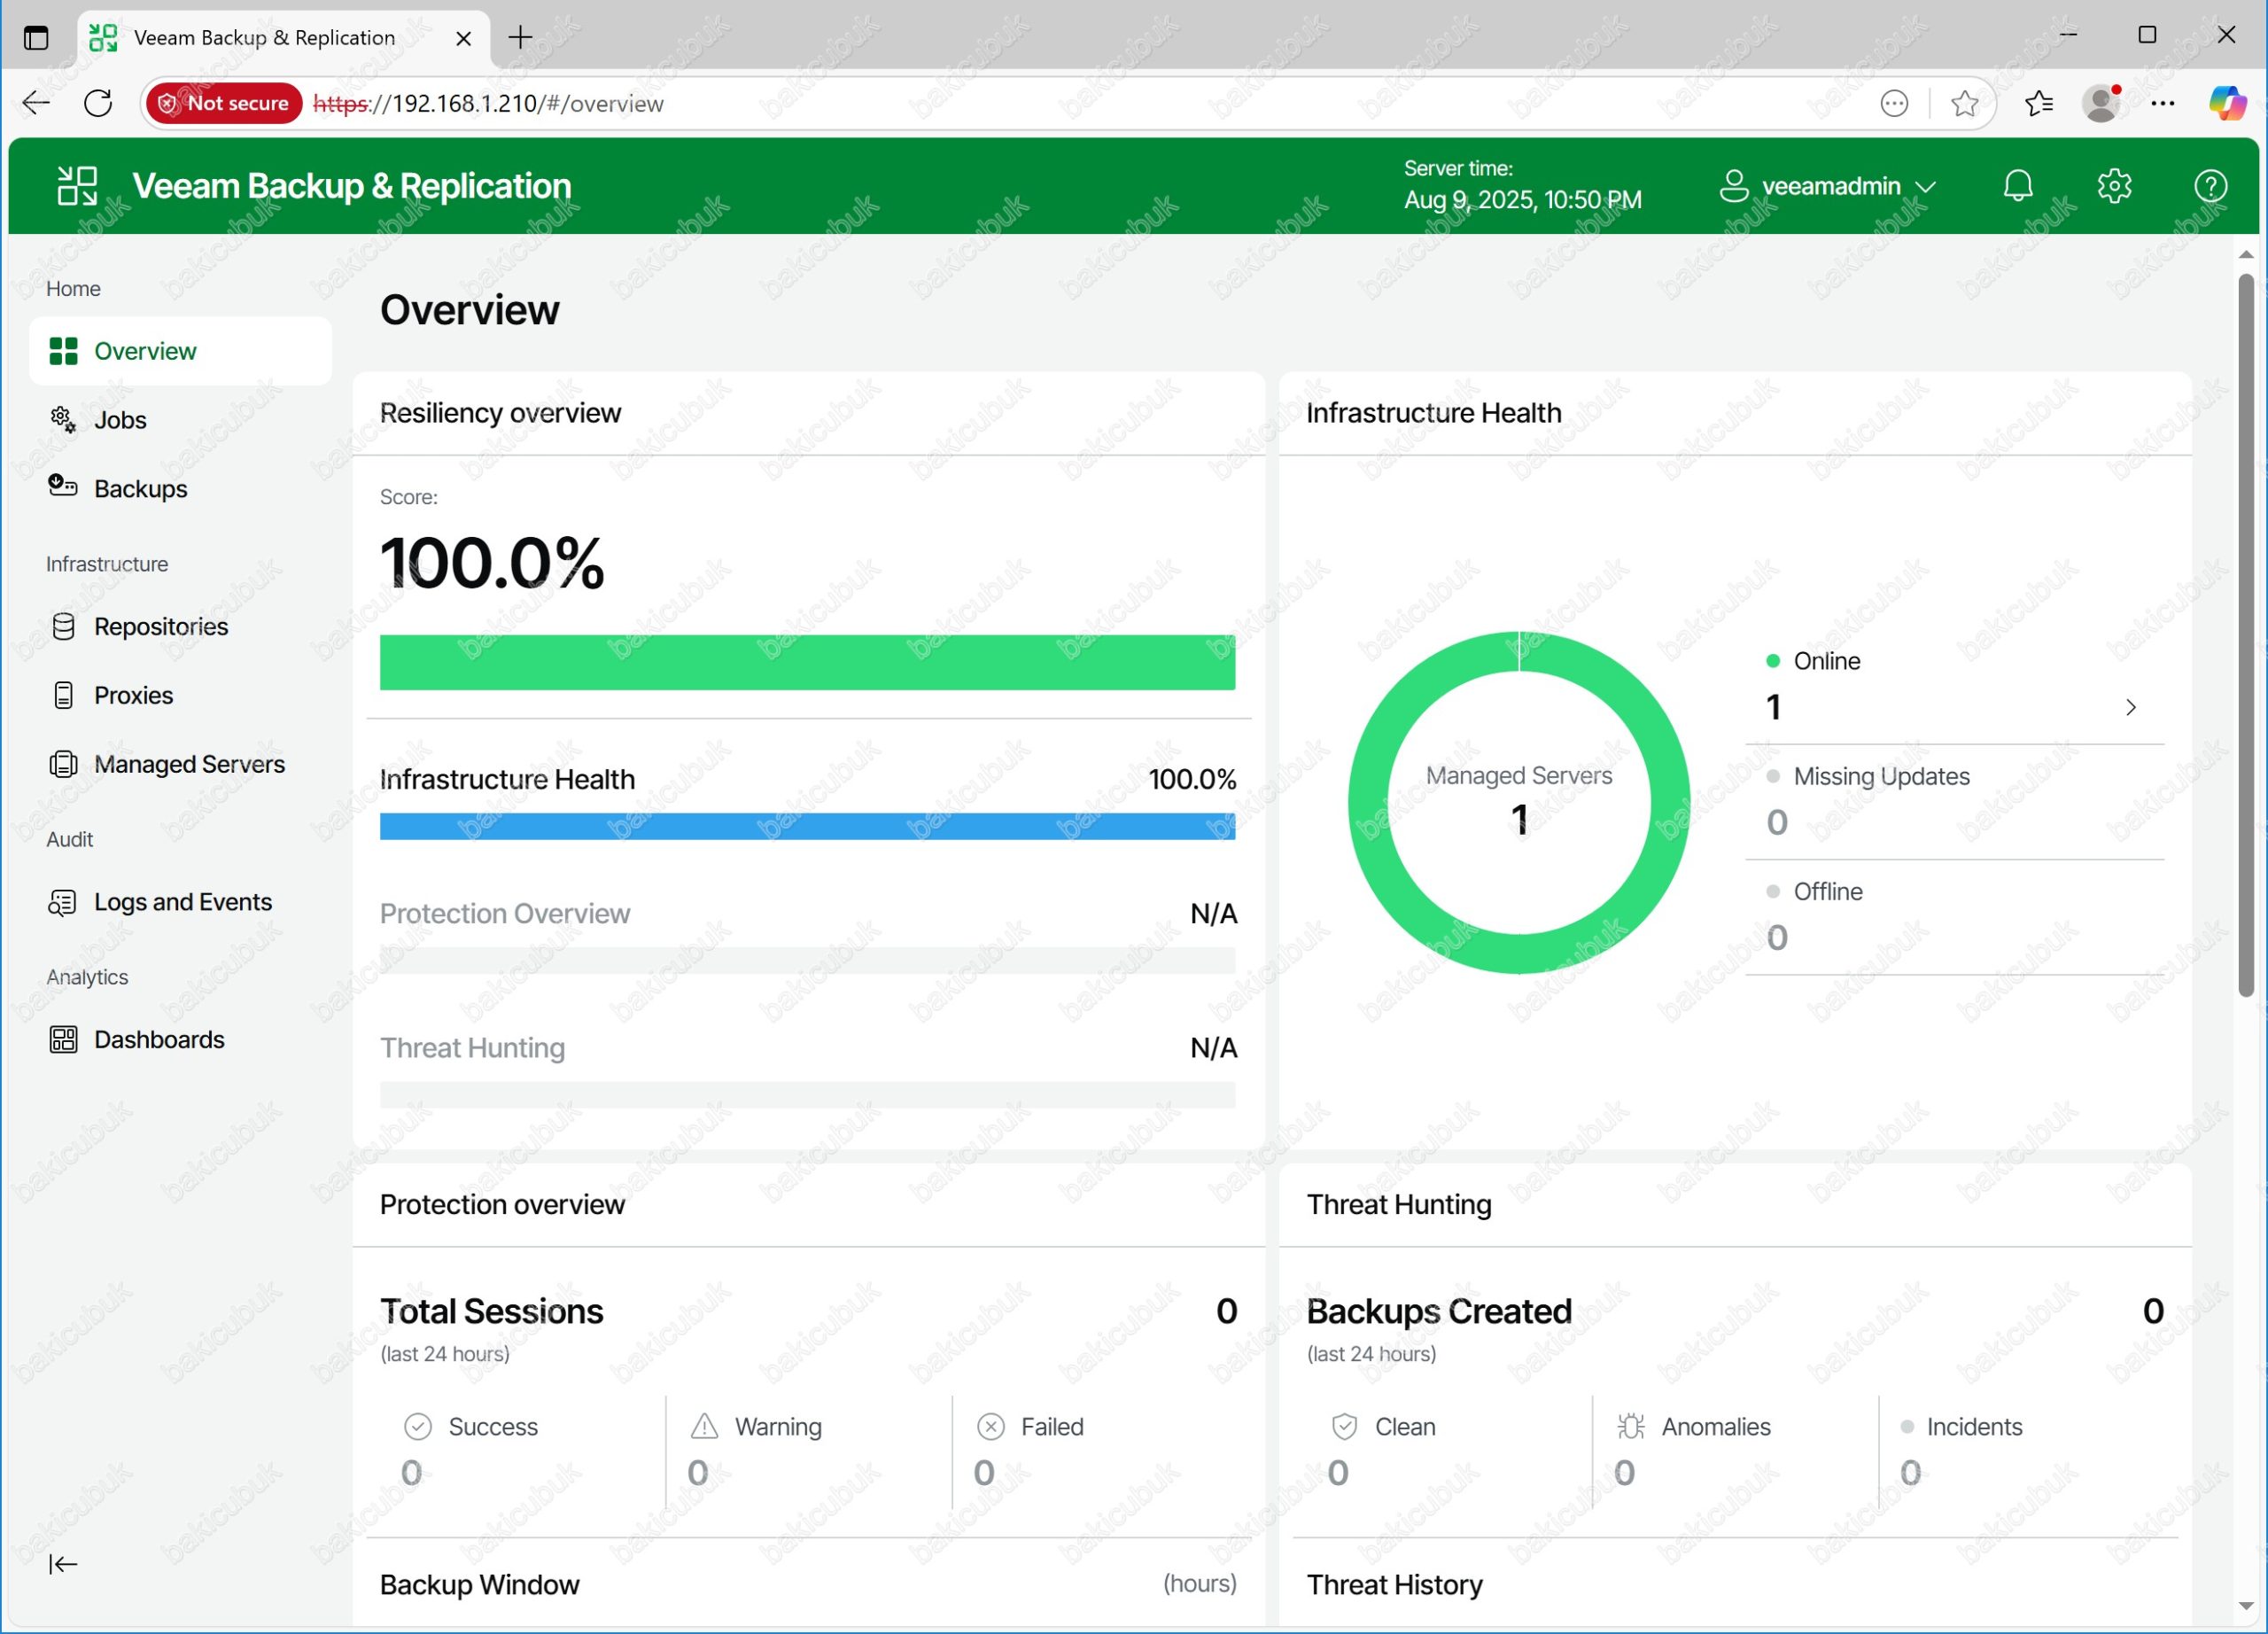
Task: Open Repositories in the sidebar
Action: click(x=180, y=626)
